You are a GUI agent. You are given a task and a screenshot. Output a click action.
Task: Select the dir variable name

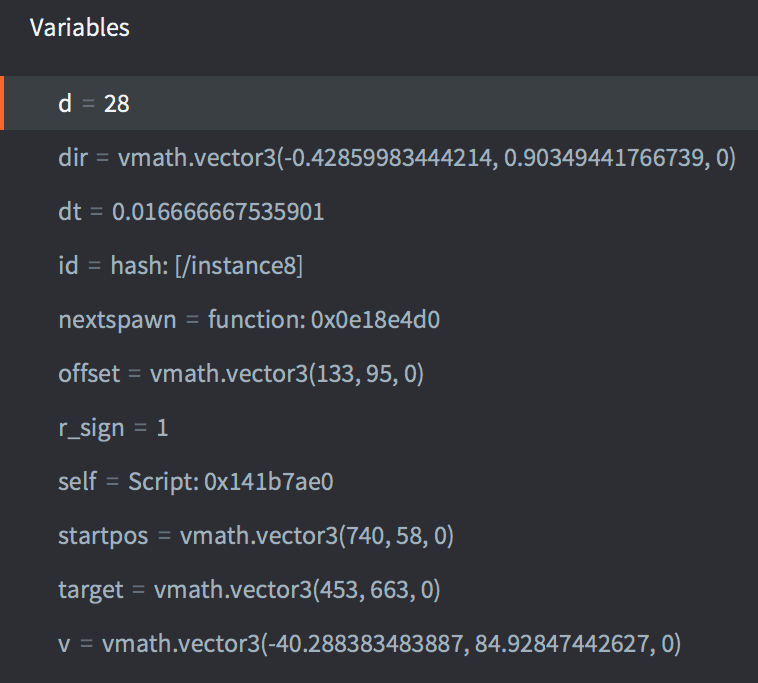click(x=73, y=157)
